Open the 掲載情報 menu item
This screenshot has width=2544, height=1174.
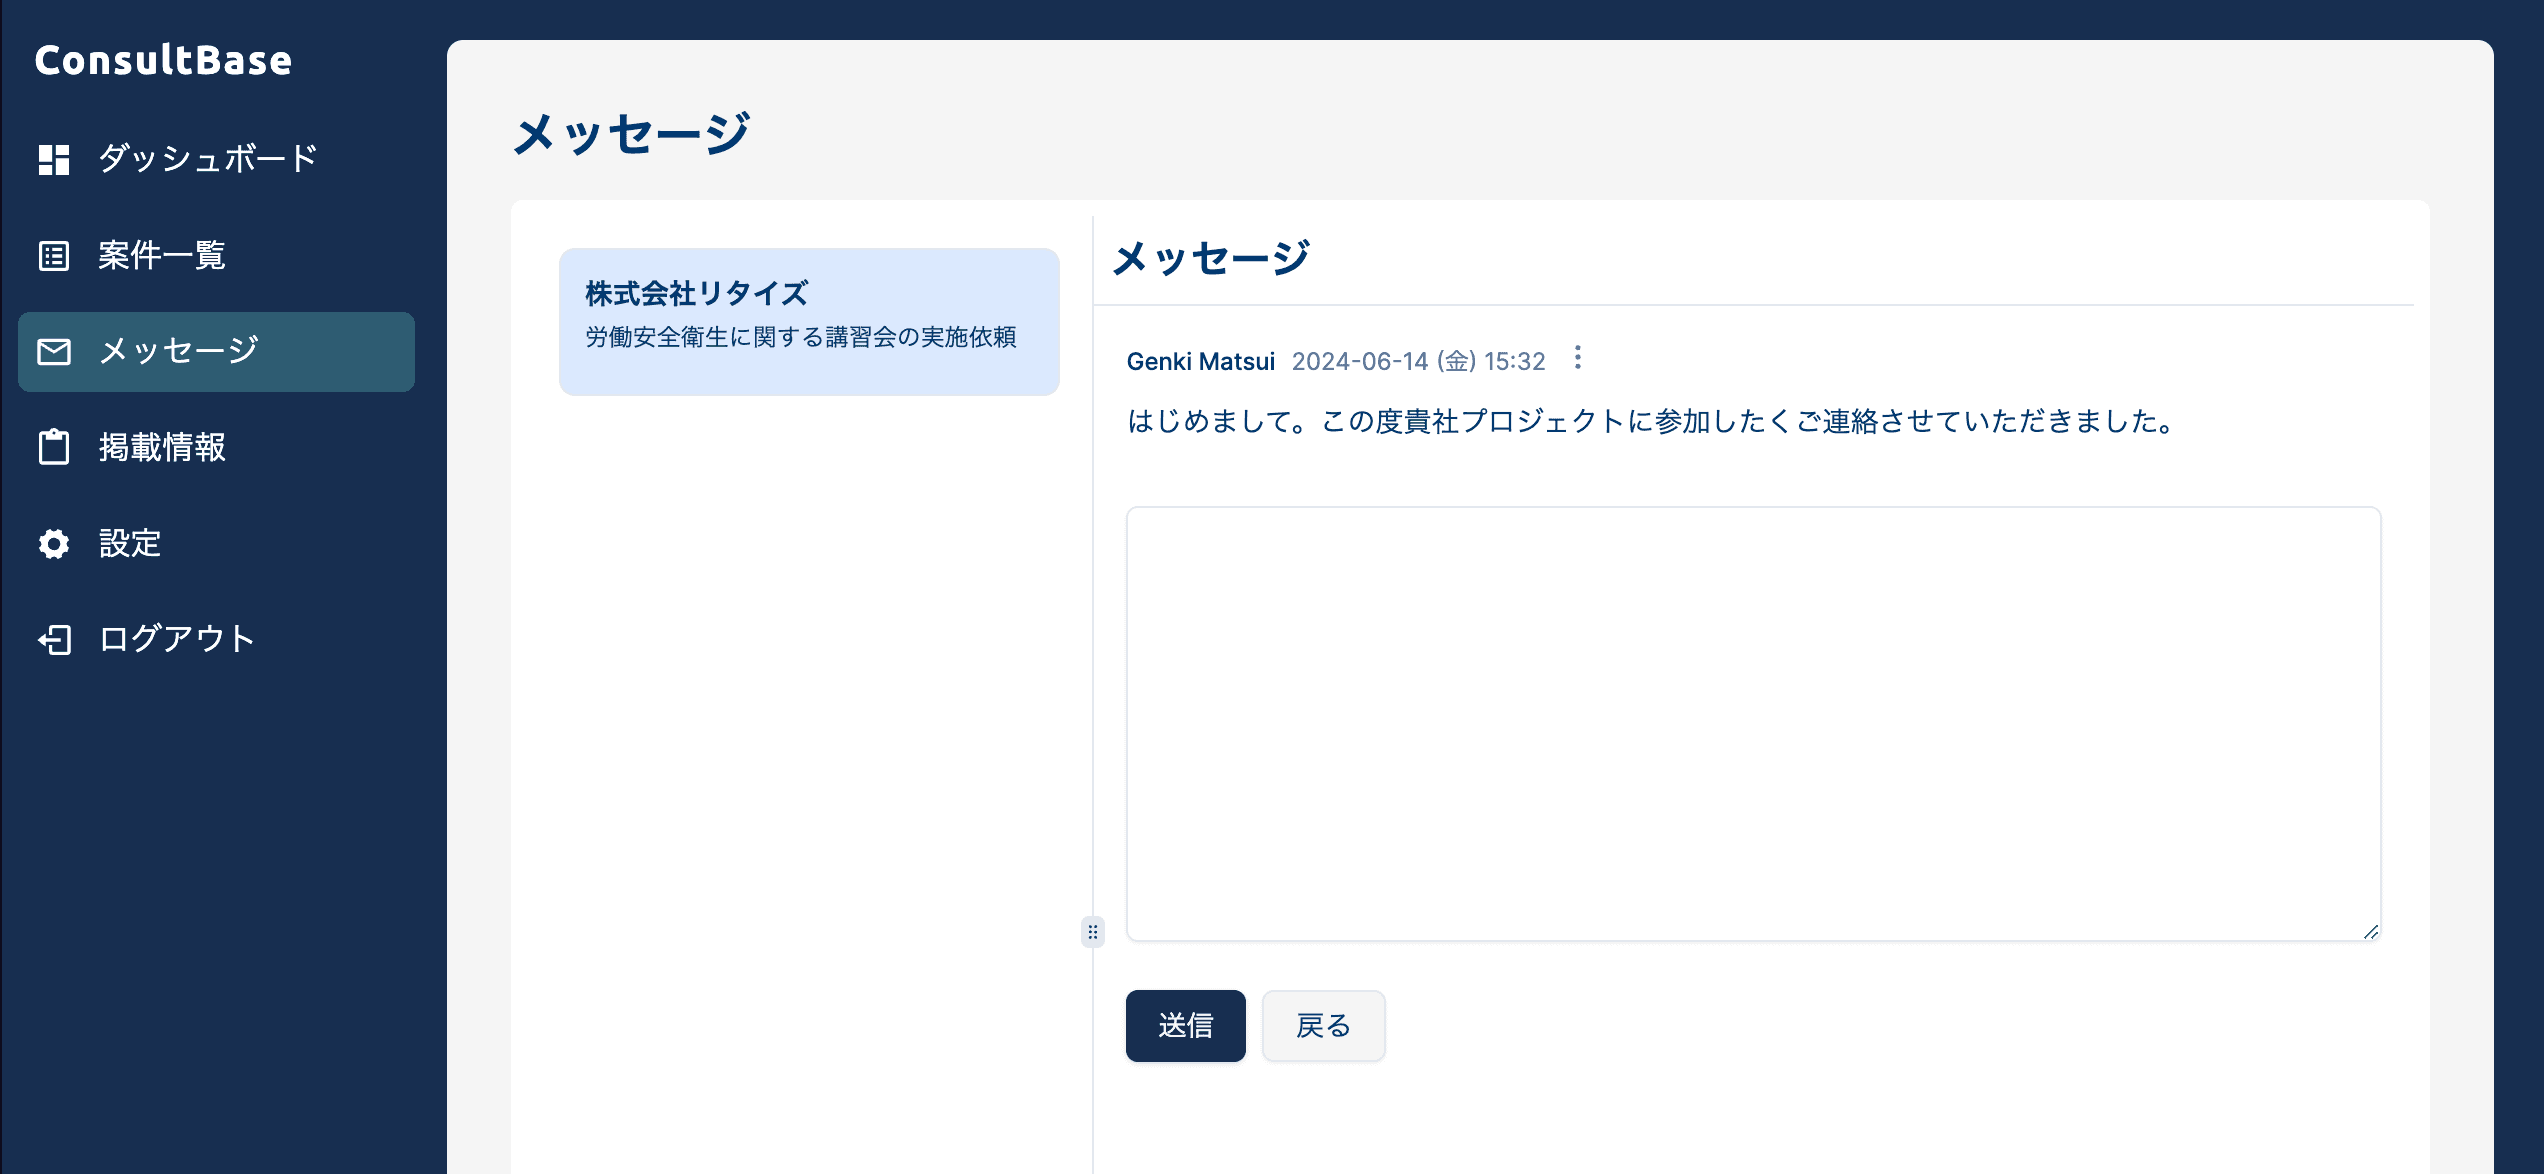click(x=162, y=447)
